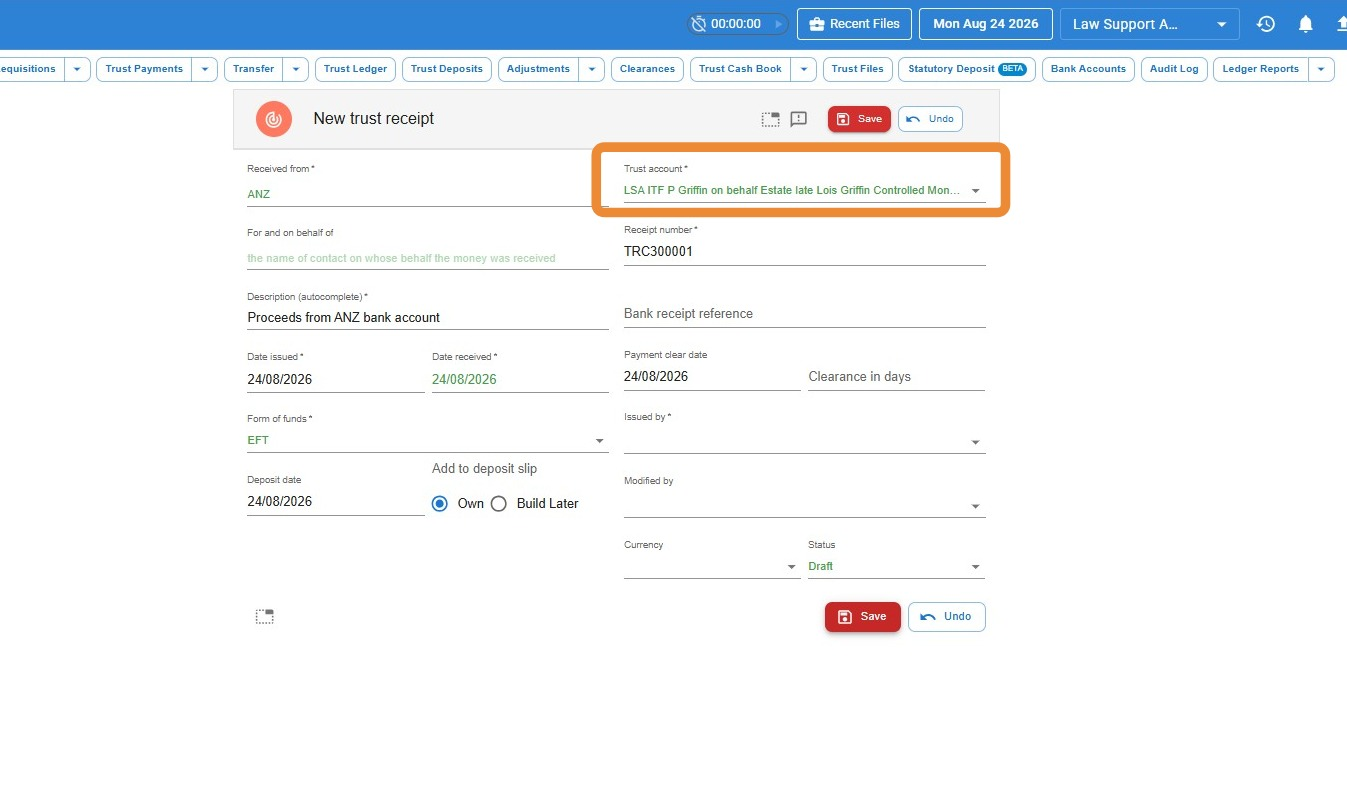Open the notifications bell
The image size is (1347, 789).
tap(1305, 24)
